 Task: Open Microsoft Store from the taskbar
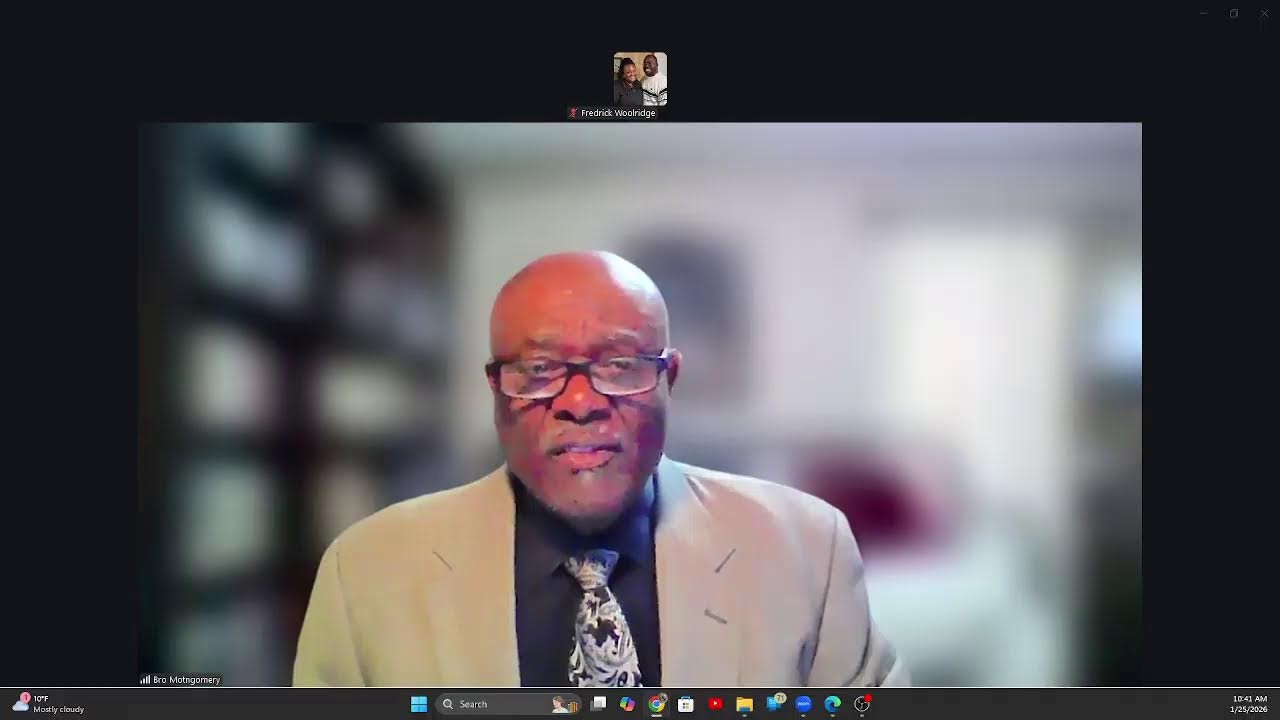pyautogui.click(x=686, y=704)
